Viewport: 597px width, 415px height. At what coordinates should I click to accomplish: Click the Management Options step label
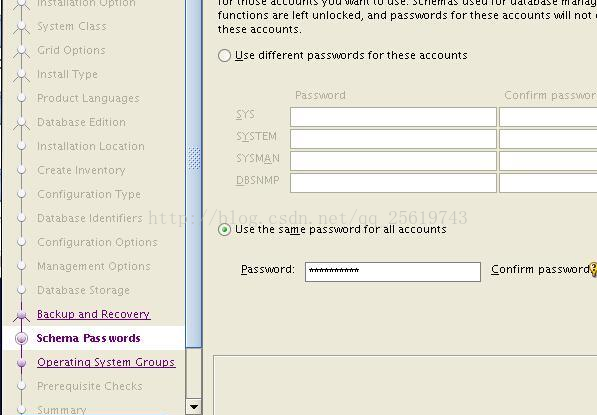[x=94, y=266]
